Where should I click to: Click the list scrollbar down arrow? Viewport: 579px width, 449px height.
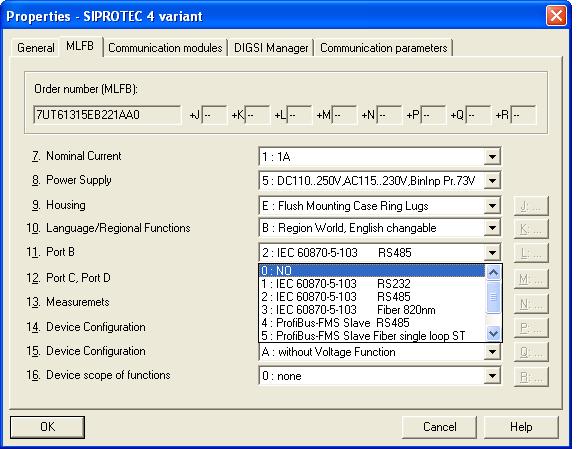493,334
